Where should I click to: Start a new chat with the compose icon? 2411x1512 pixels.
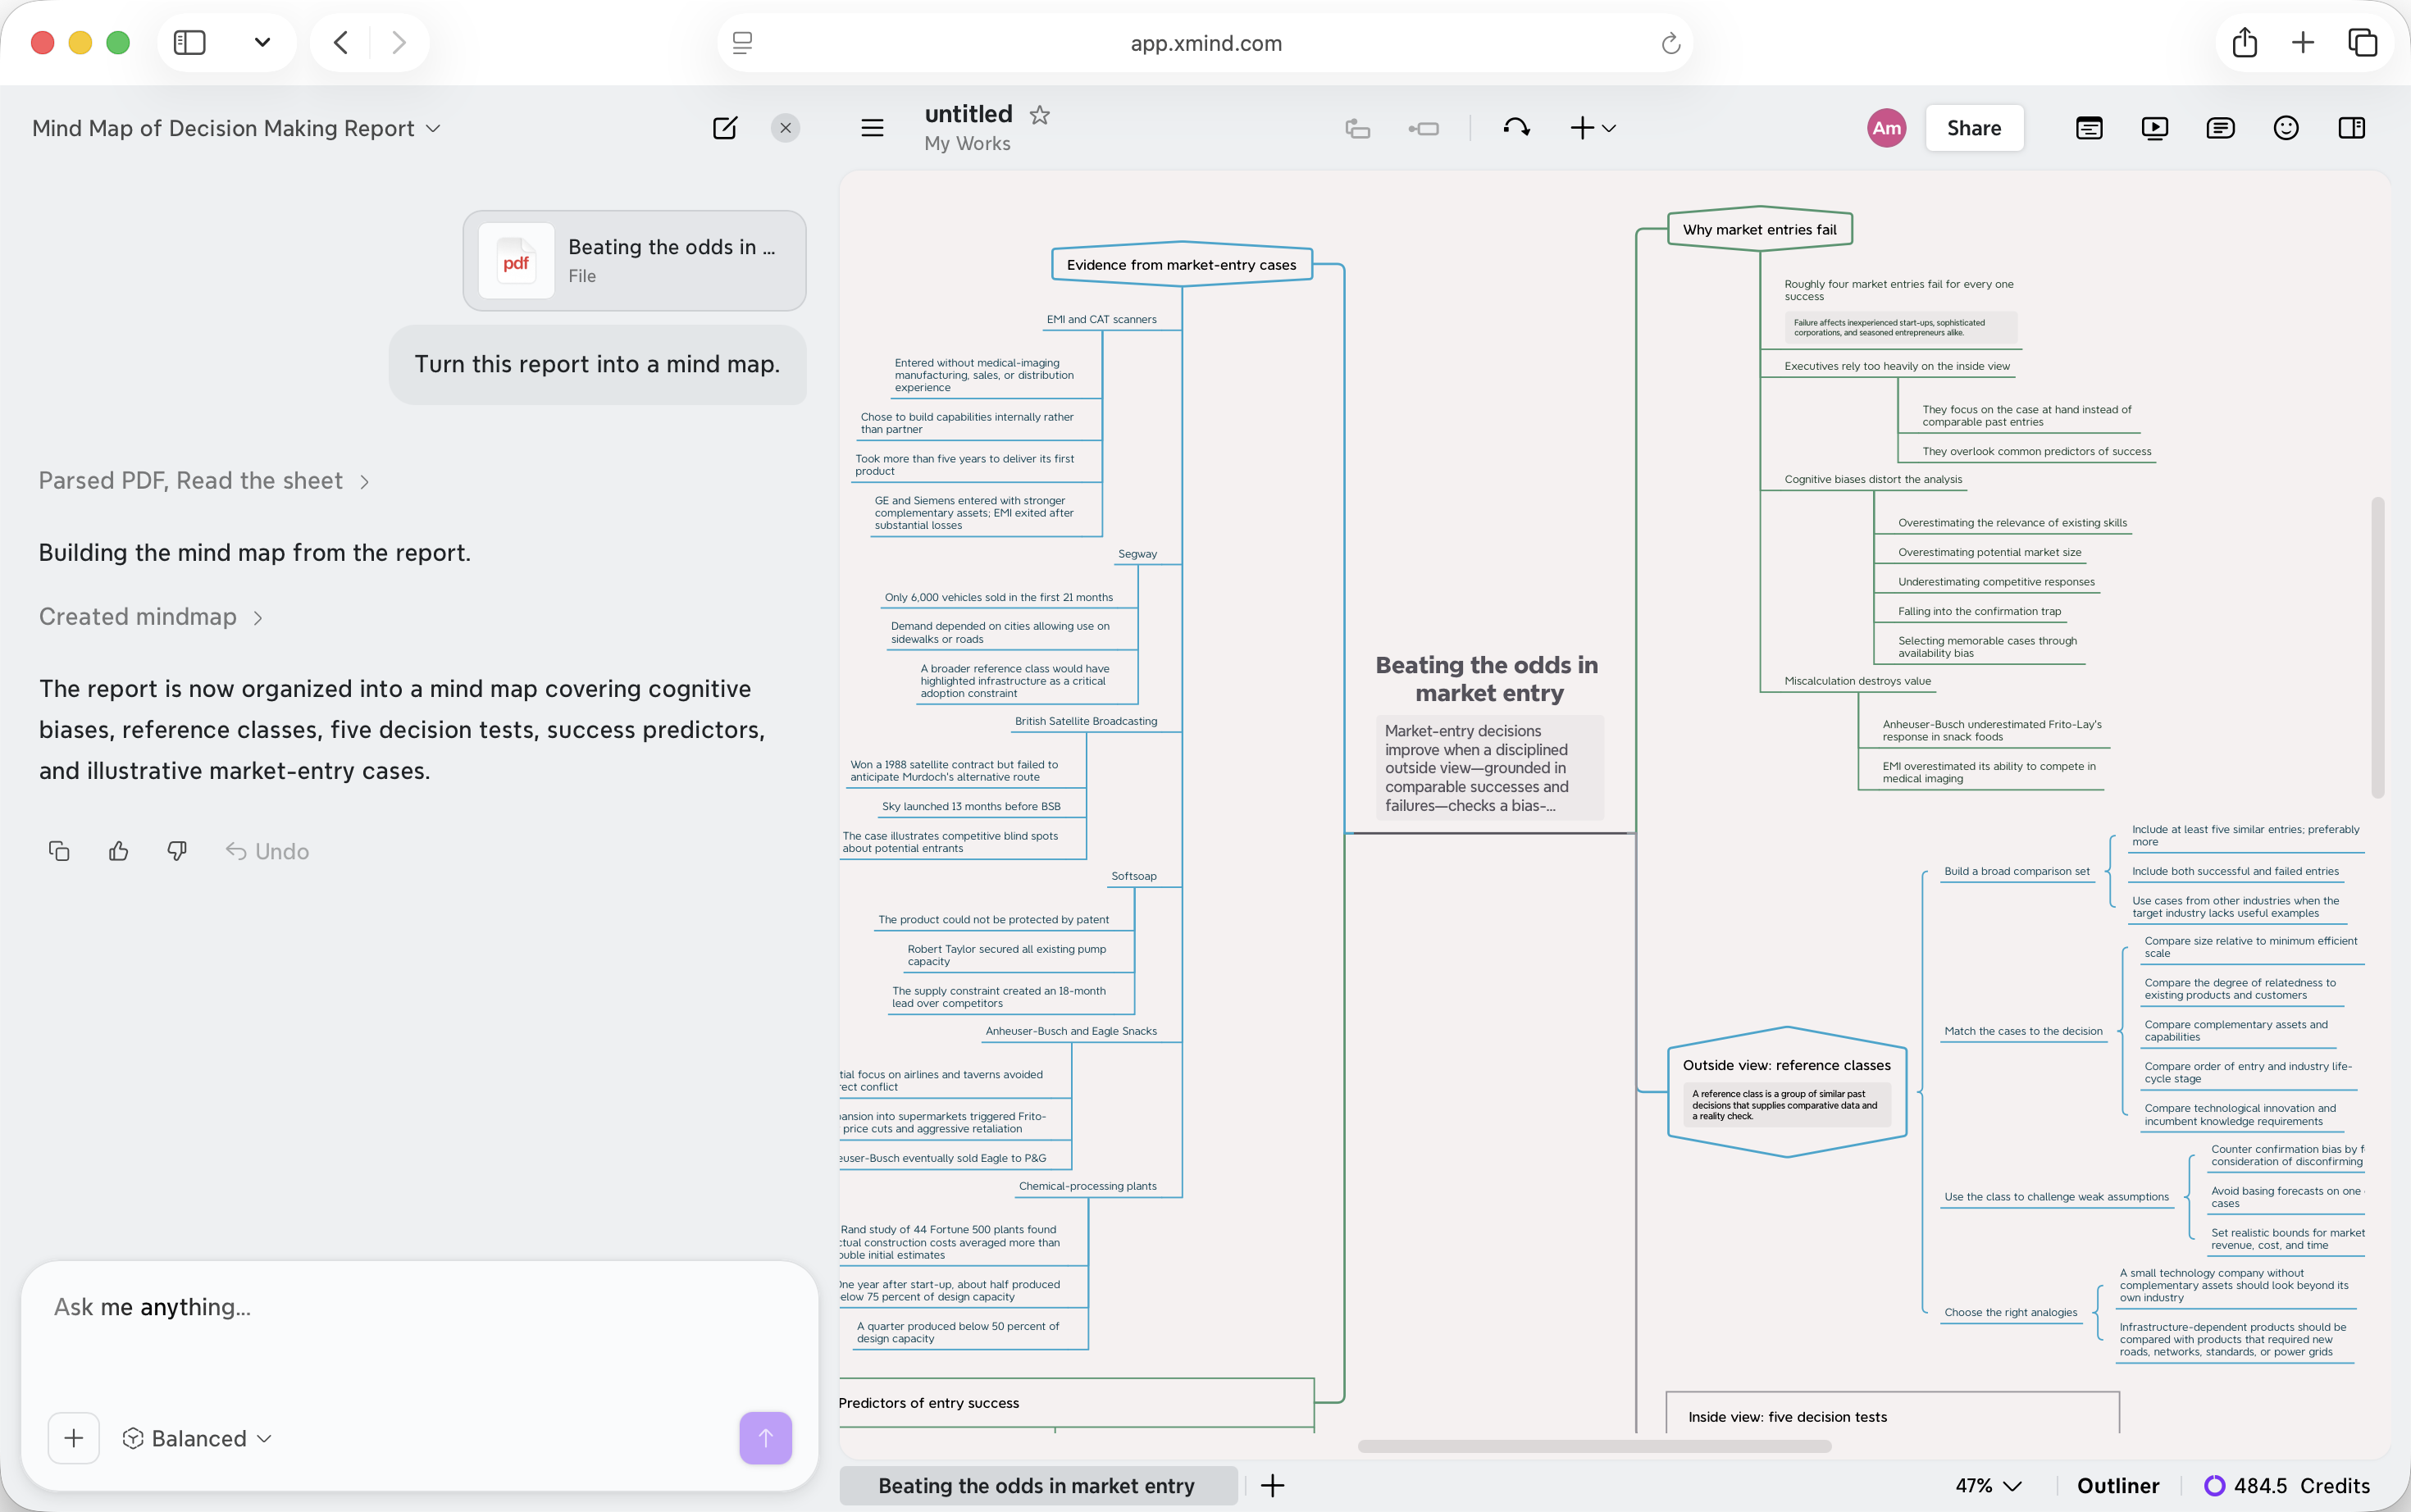click(x=725, y=128)
